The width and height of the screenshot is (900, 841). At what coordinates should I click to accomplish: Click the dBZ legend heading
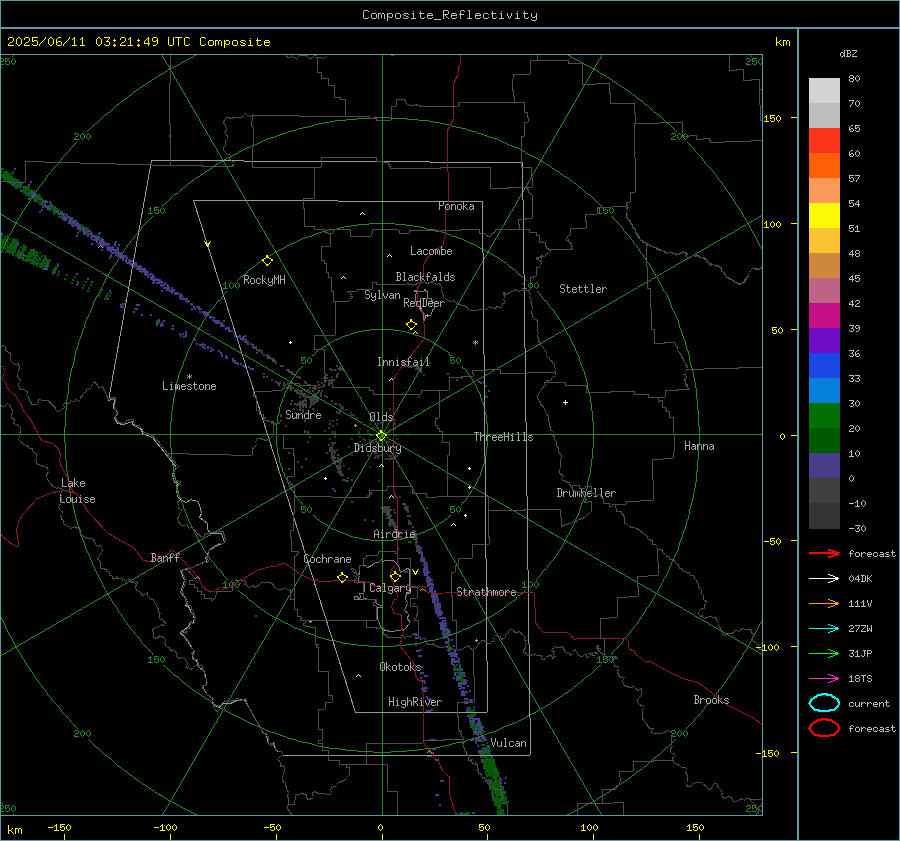pos(848,54)
